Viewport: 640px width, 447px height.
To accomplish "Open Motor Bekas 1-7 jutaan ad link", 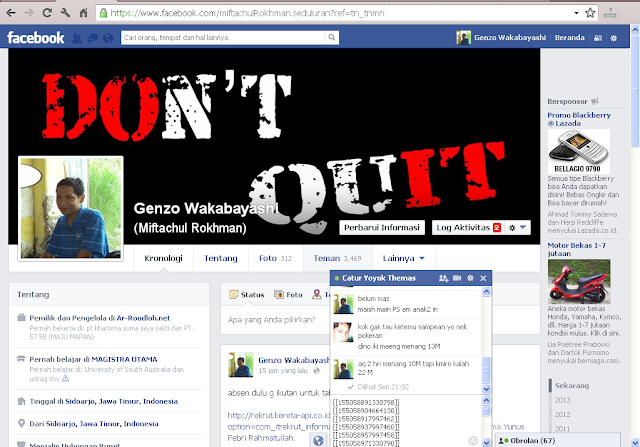I will pos(576,249).
